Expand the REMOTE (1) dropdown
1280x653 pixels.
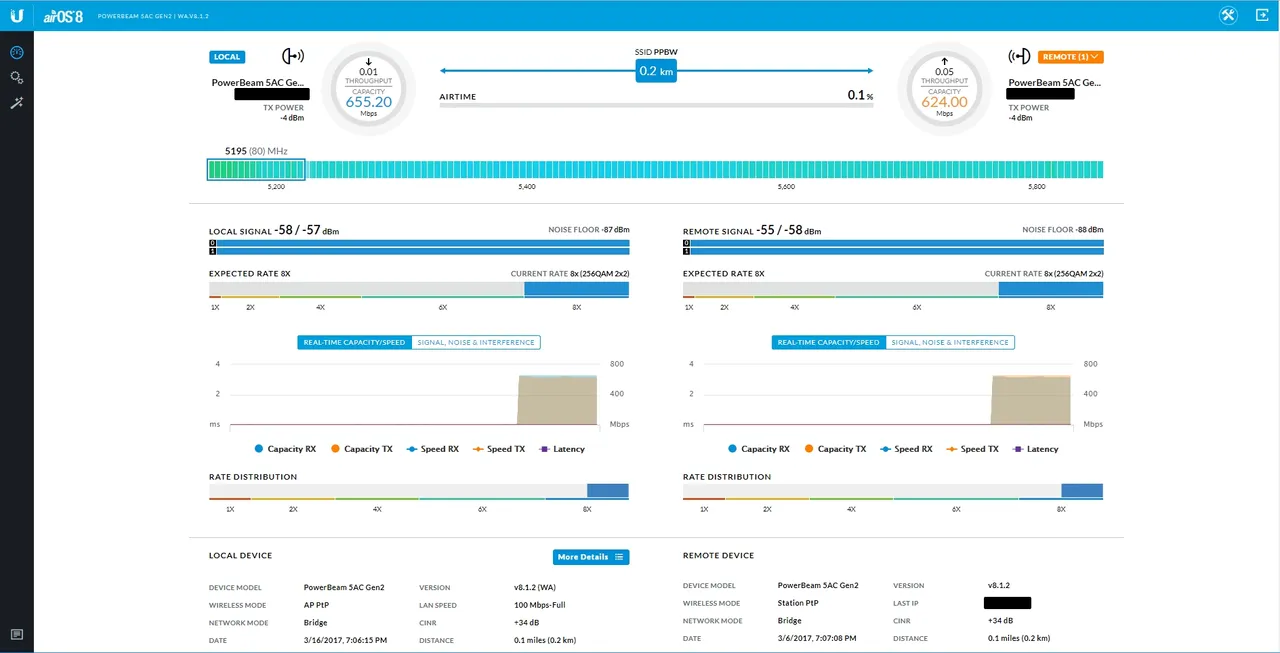1071,57
